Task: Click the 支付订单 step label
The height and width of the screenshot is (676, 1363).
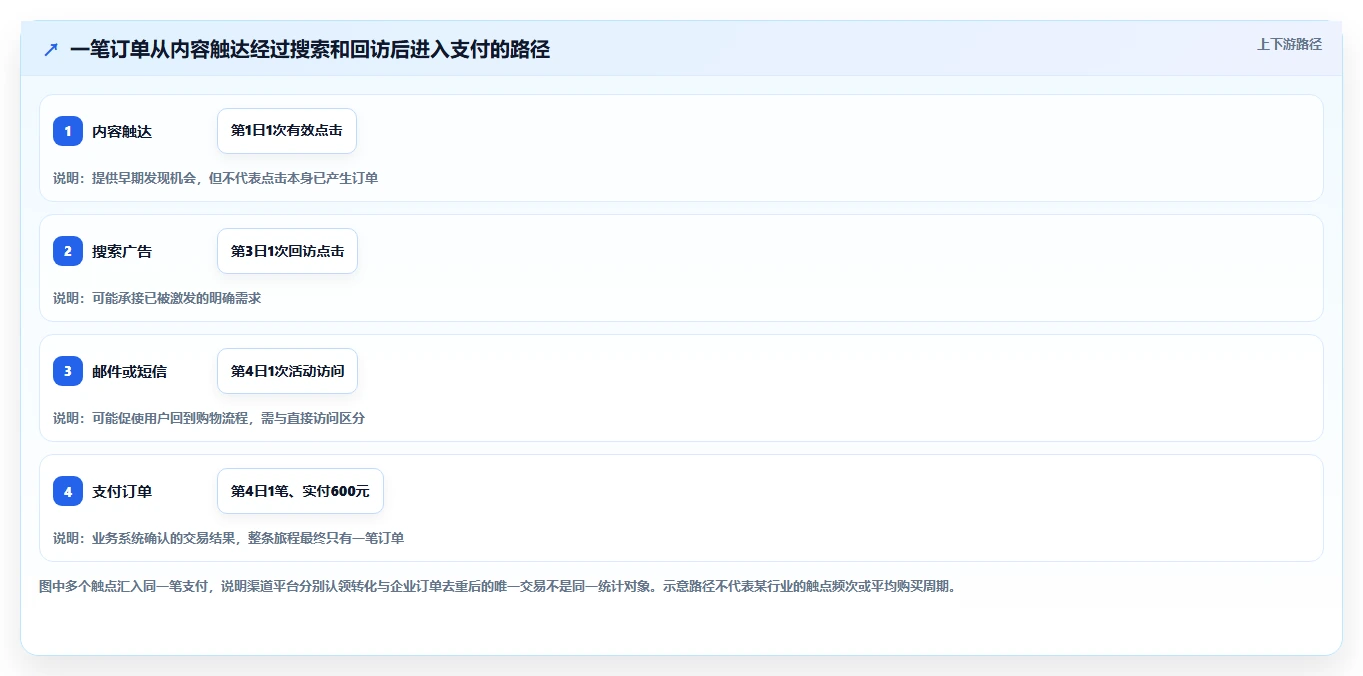Action: tap(122, 491)
